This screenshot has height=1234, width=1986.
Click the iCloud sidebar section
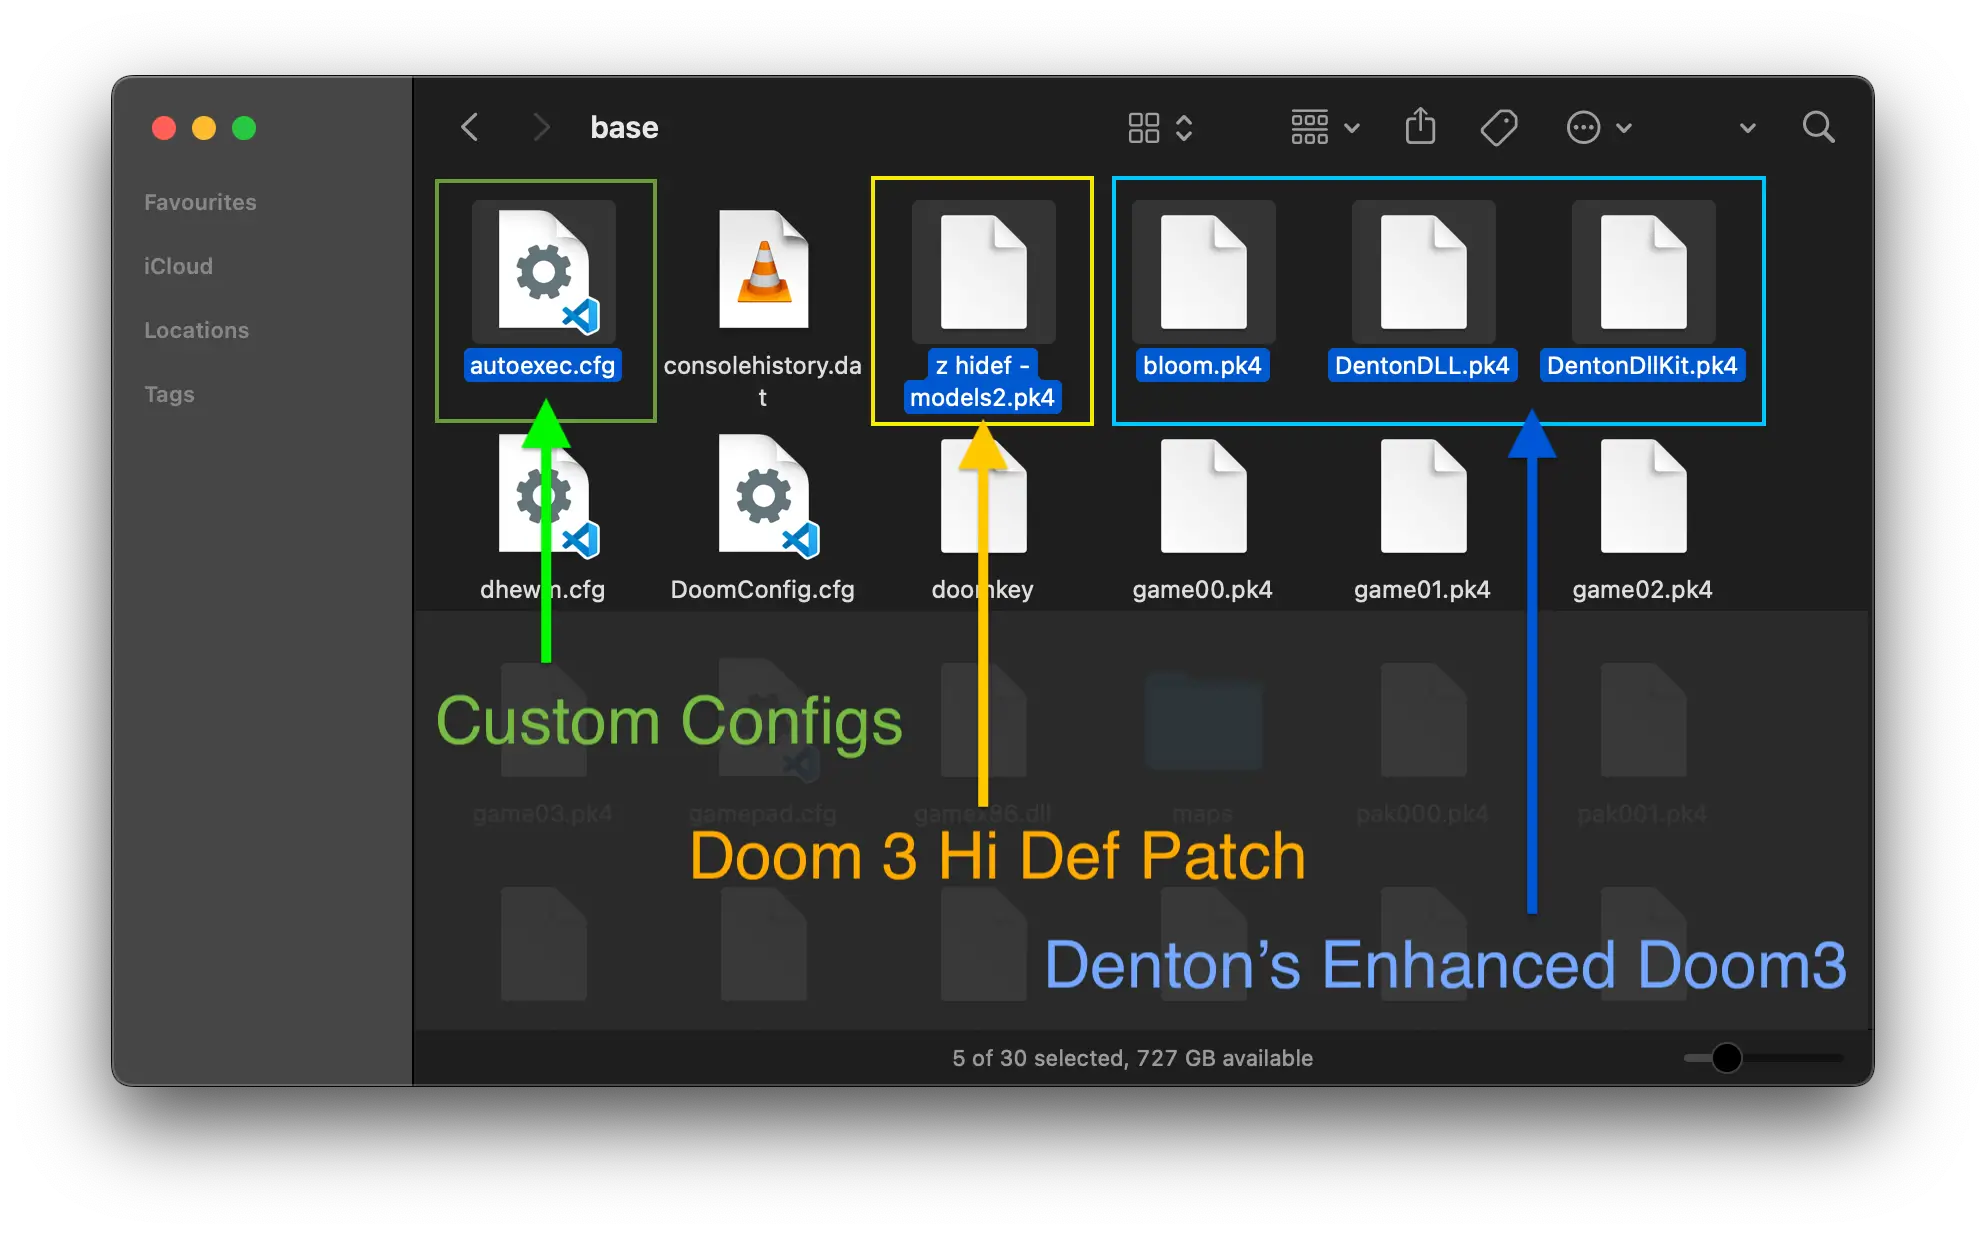click(x=178, y=266)
